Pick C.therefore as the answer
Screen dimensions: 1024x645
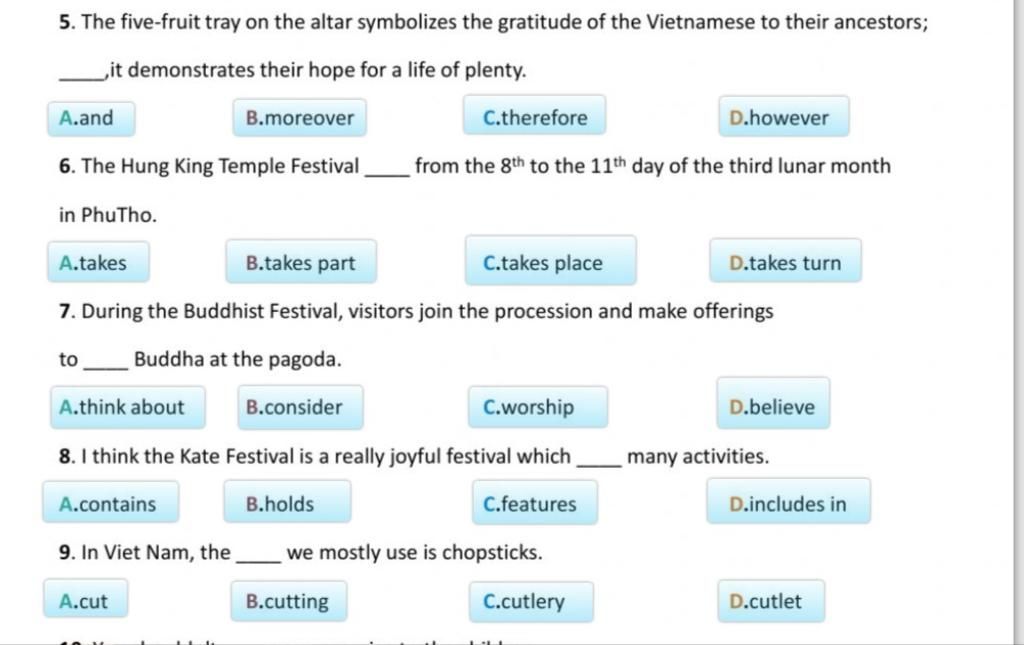(535, 116)
